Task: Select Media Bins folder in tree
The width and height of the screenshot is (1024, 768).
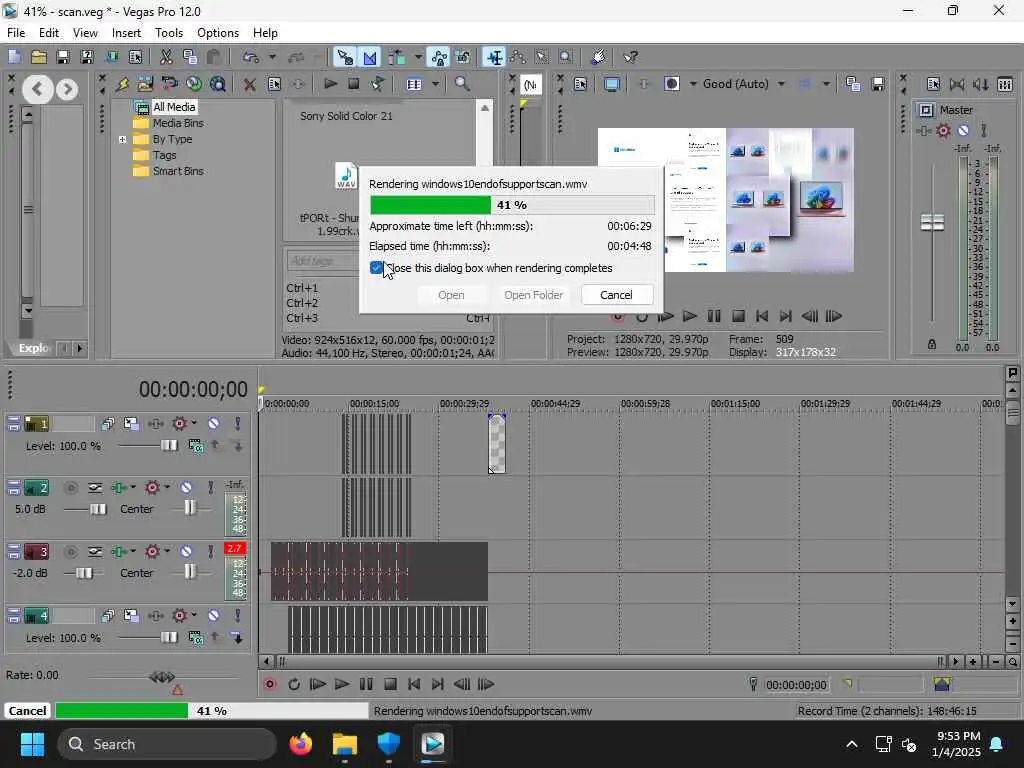Action: click(178, 123)
